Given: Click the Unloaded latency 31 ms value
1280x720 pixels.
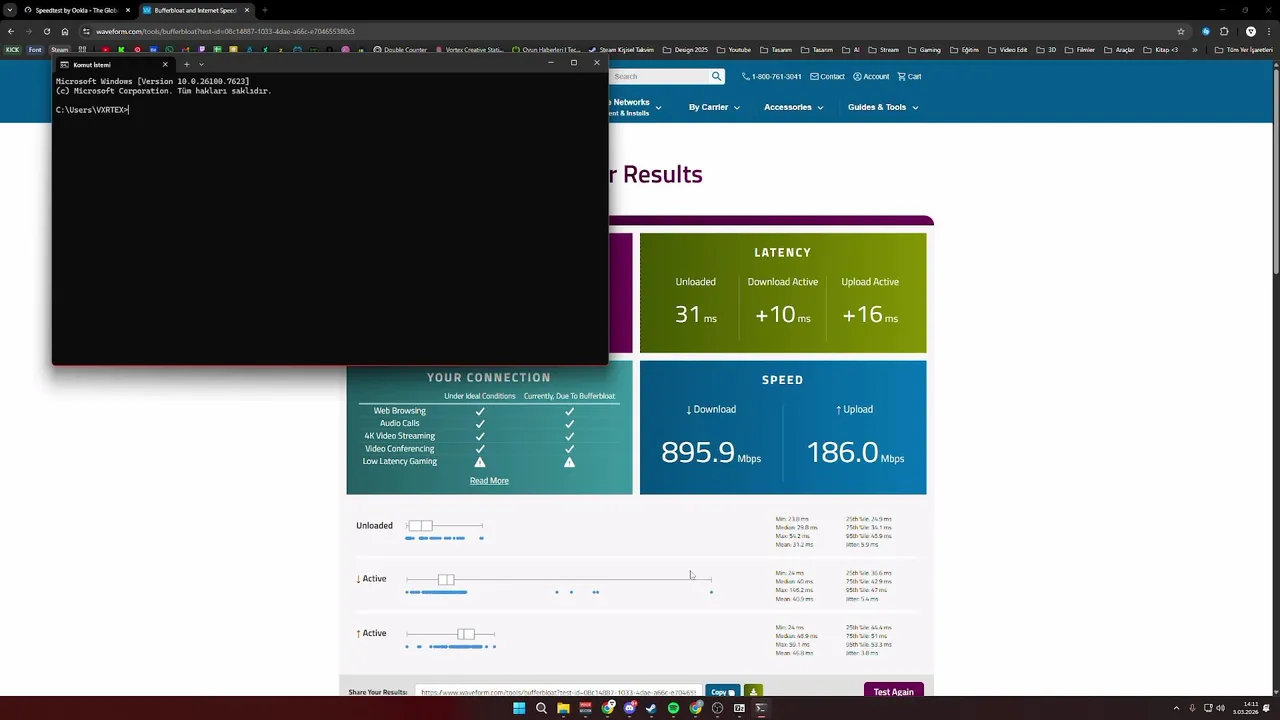Looking at the screenshot, I should point(696,314).
